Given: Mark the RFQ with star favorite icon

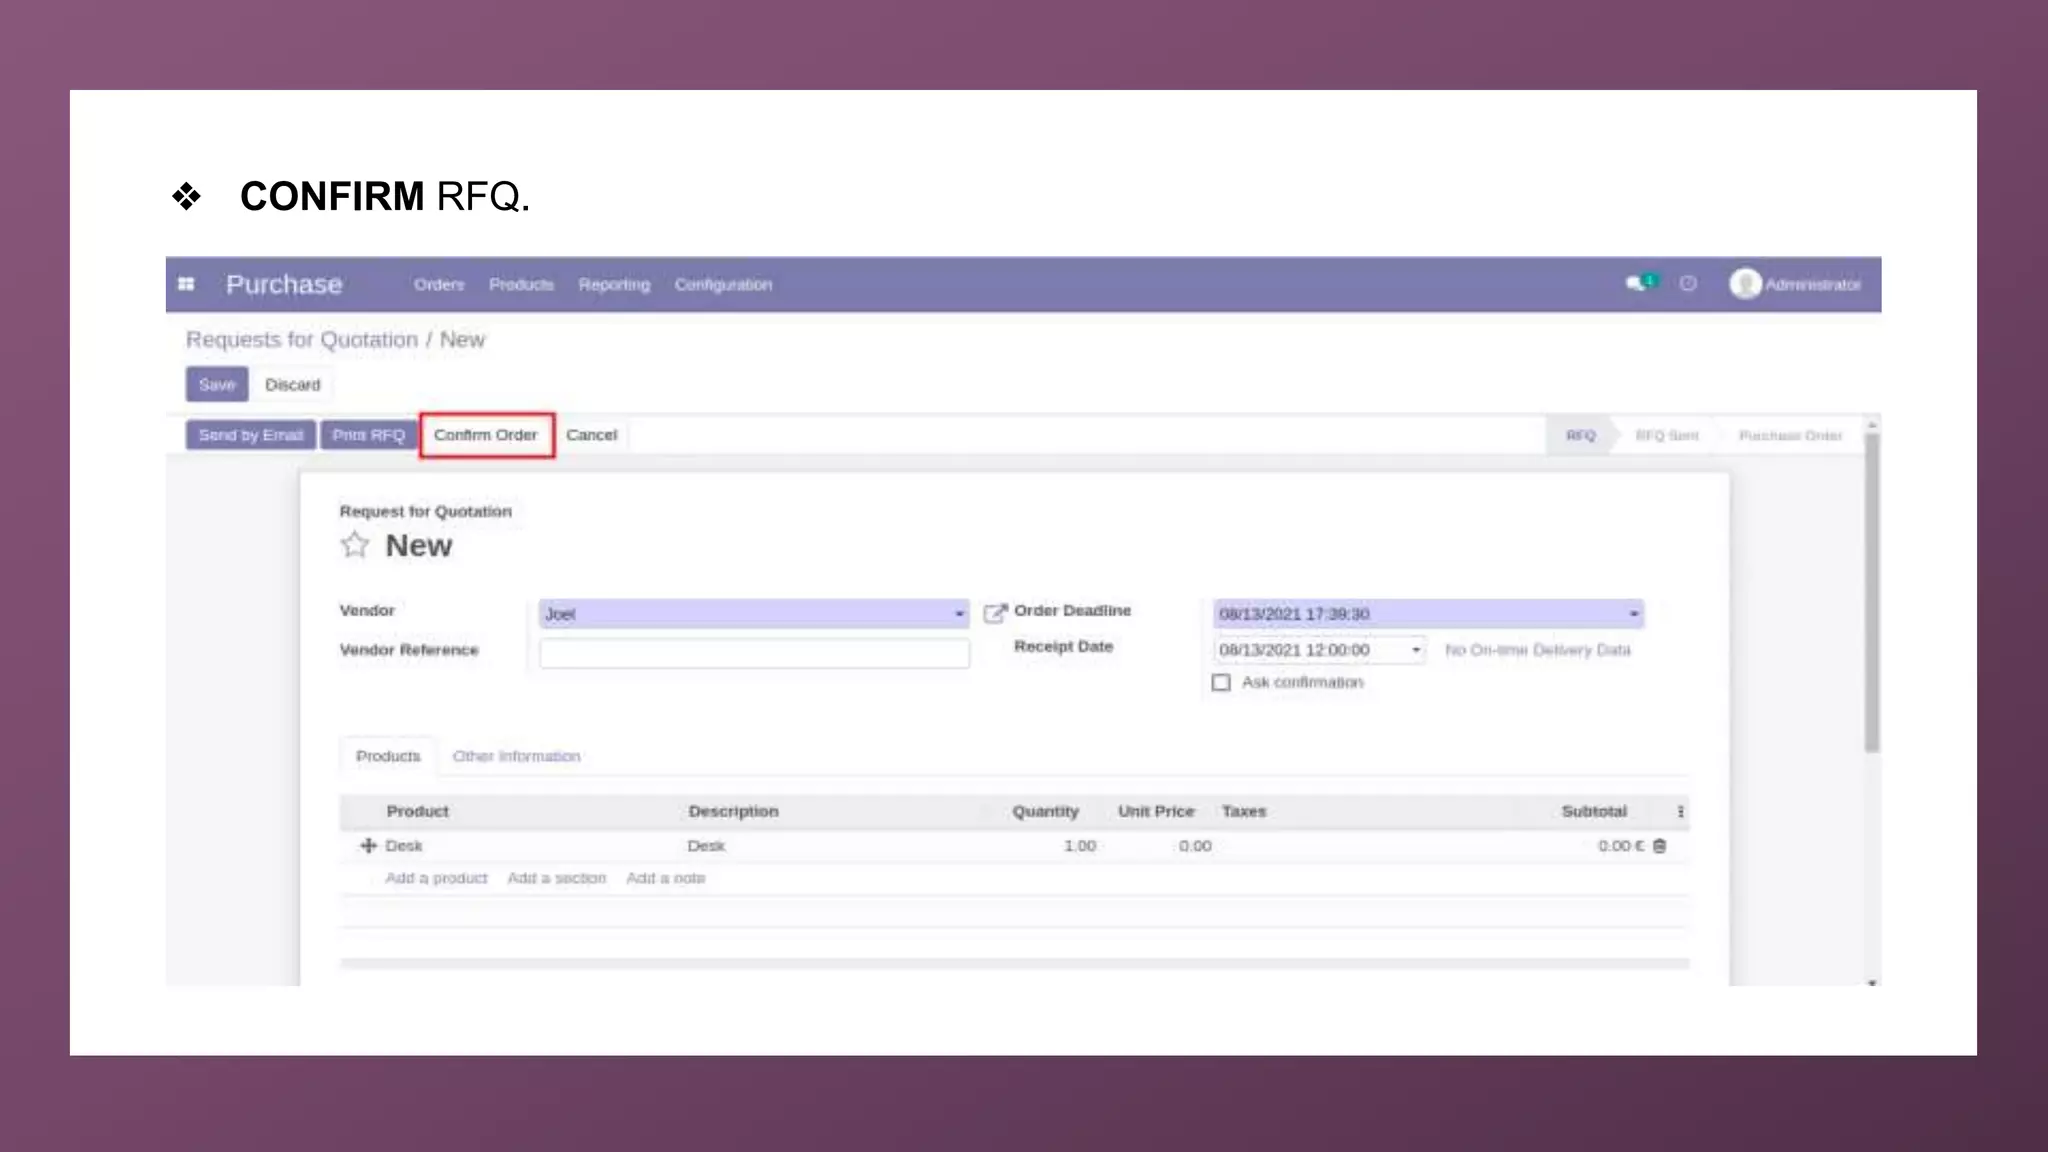Looking at the screenshot, I should (x=355, y=545).
